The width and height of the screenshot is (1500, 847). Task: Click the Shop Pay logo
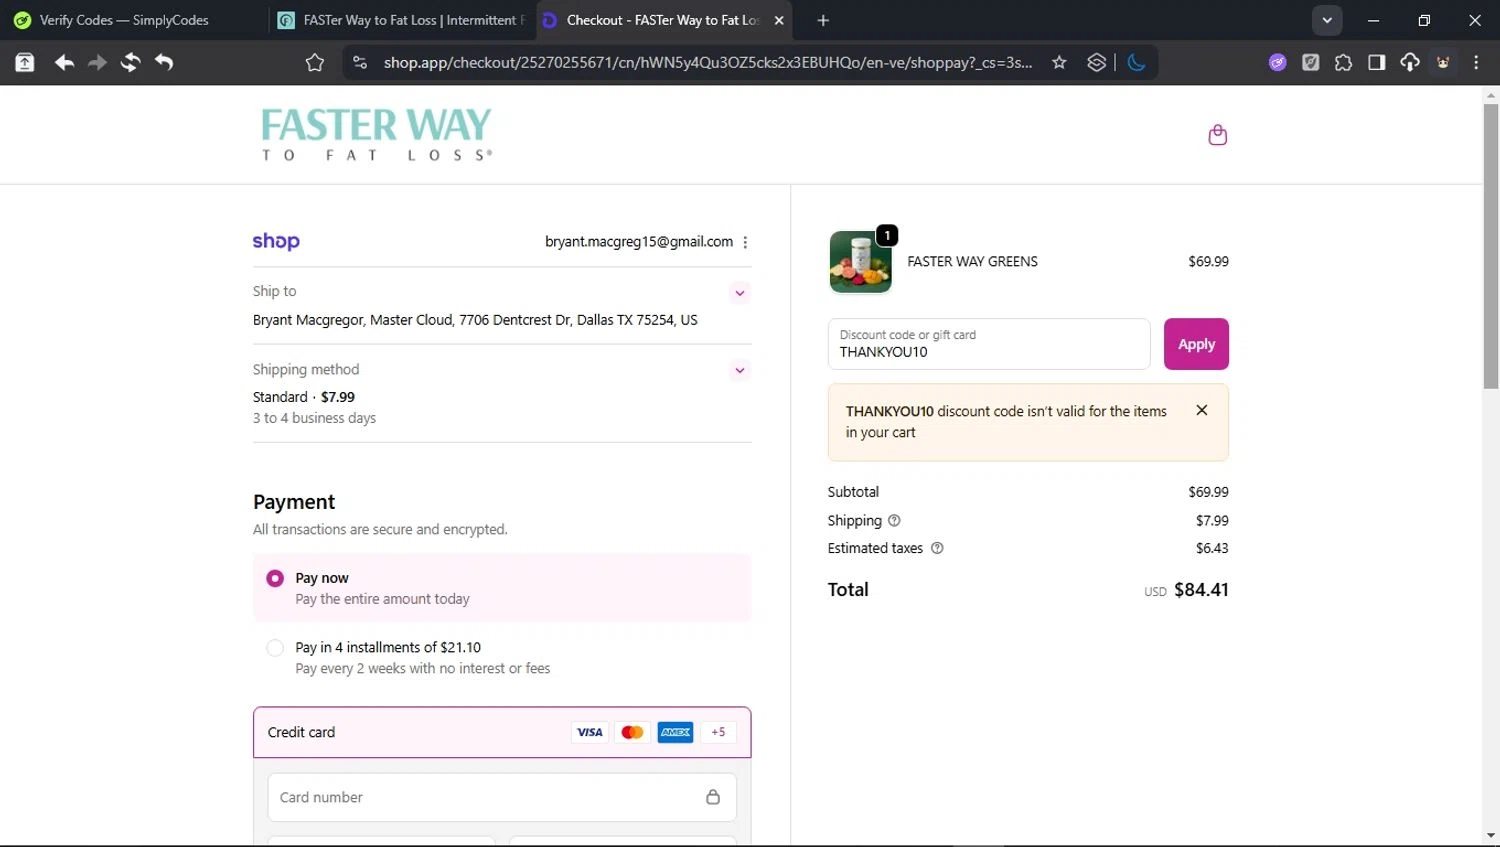(276, 241)
